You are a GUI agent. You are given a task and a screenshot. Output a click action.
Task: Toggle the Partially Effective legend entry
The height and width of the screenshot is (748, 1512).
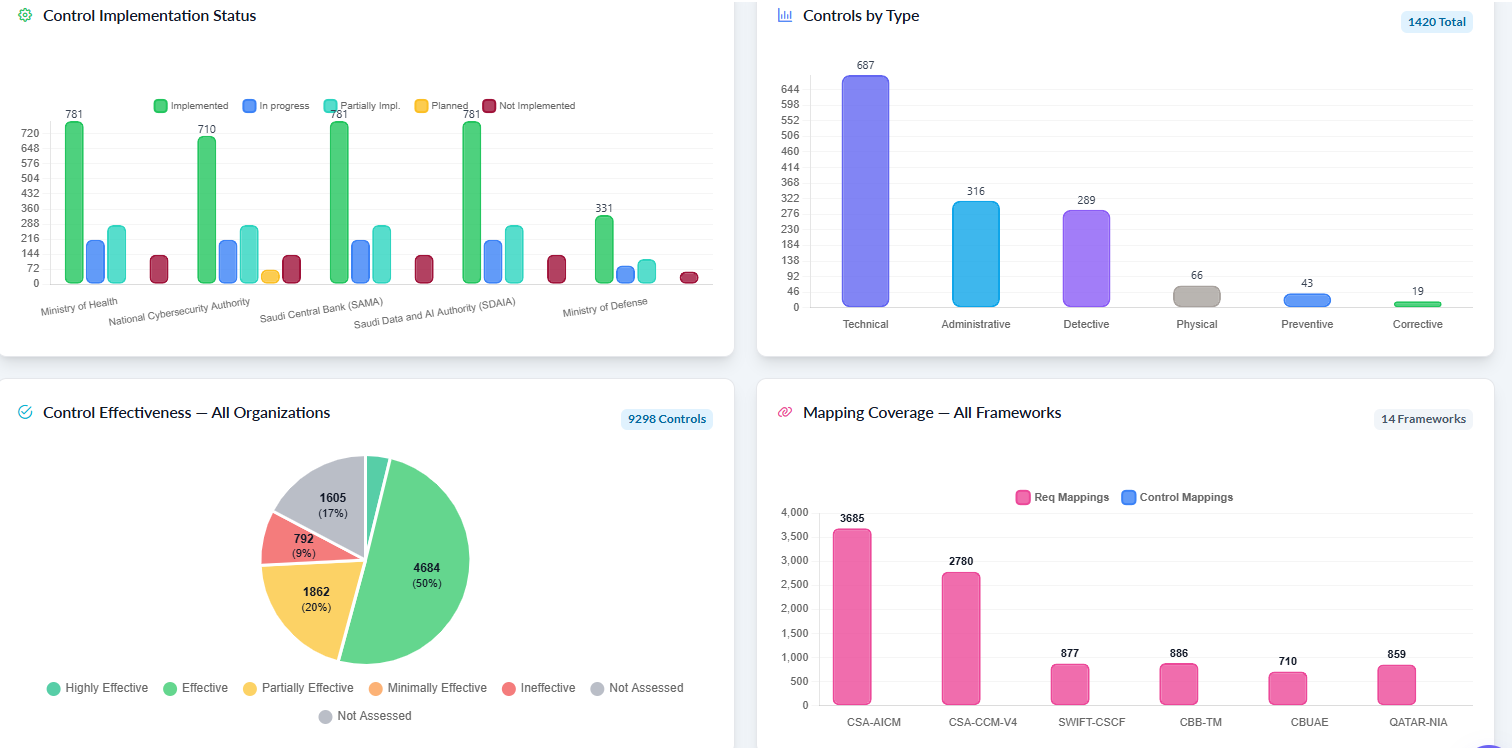click(298, 688)
